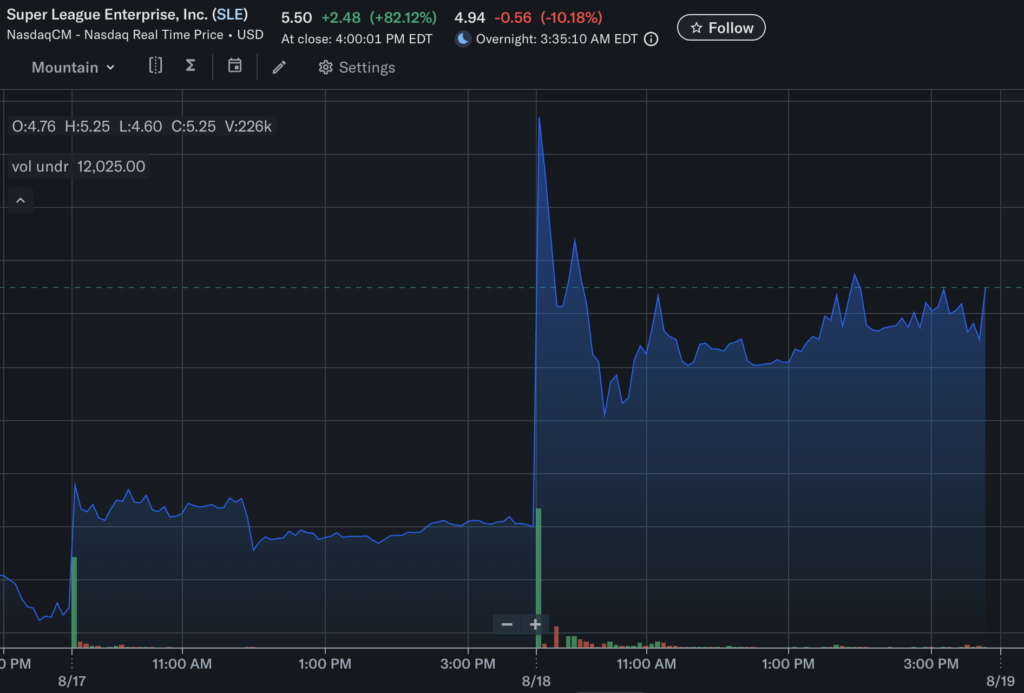The width and height of the screenshot is (1024, 693).
Task: Click the NasdaqCM exchange info text
Action: pos(135,35)
